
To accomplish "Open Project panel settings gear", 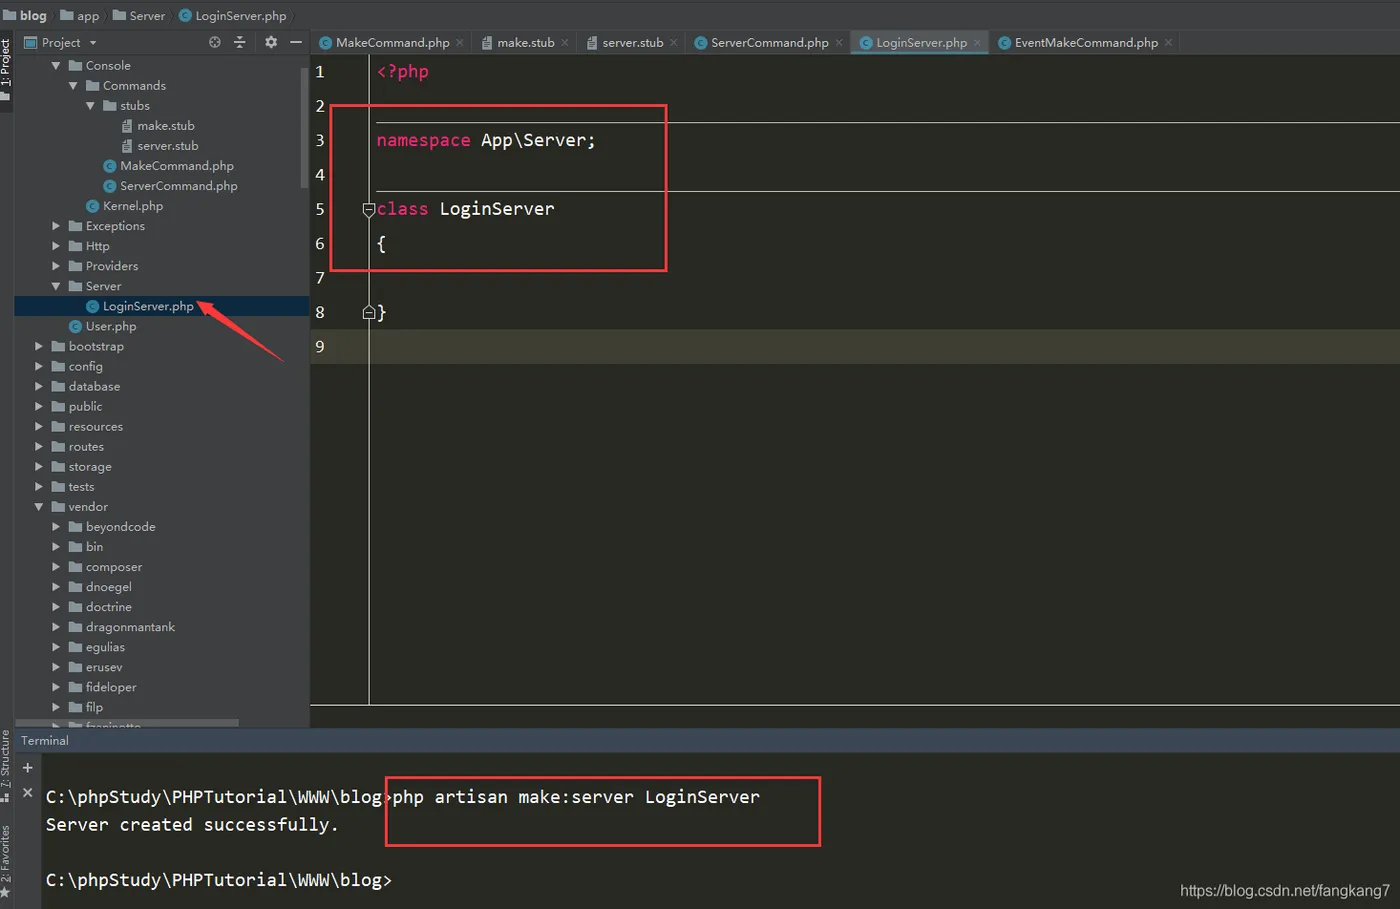I will 271,42.
